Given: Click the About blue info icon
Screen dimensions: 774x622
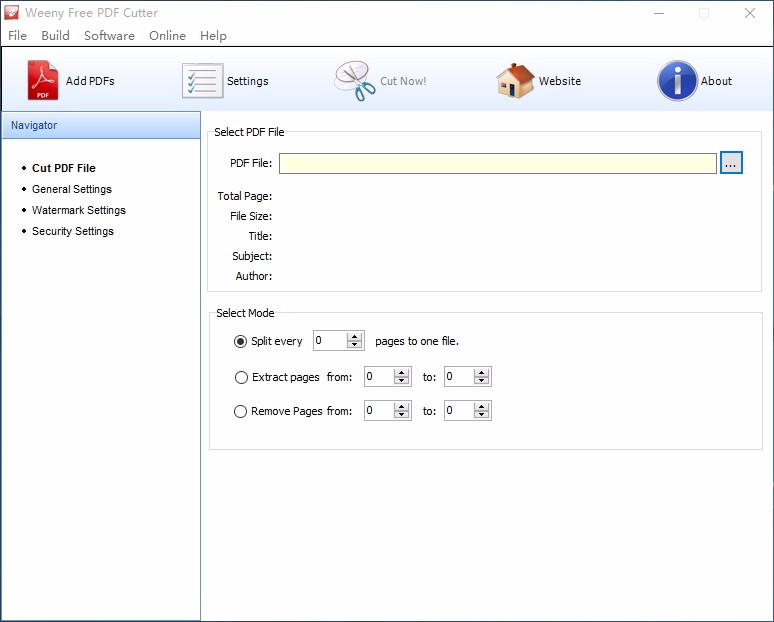Looking at the screenshot, I should (677, 80).
